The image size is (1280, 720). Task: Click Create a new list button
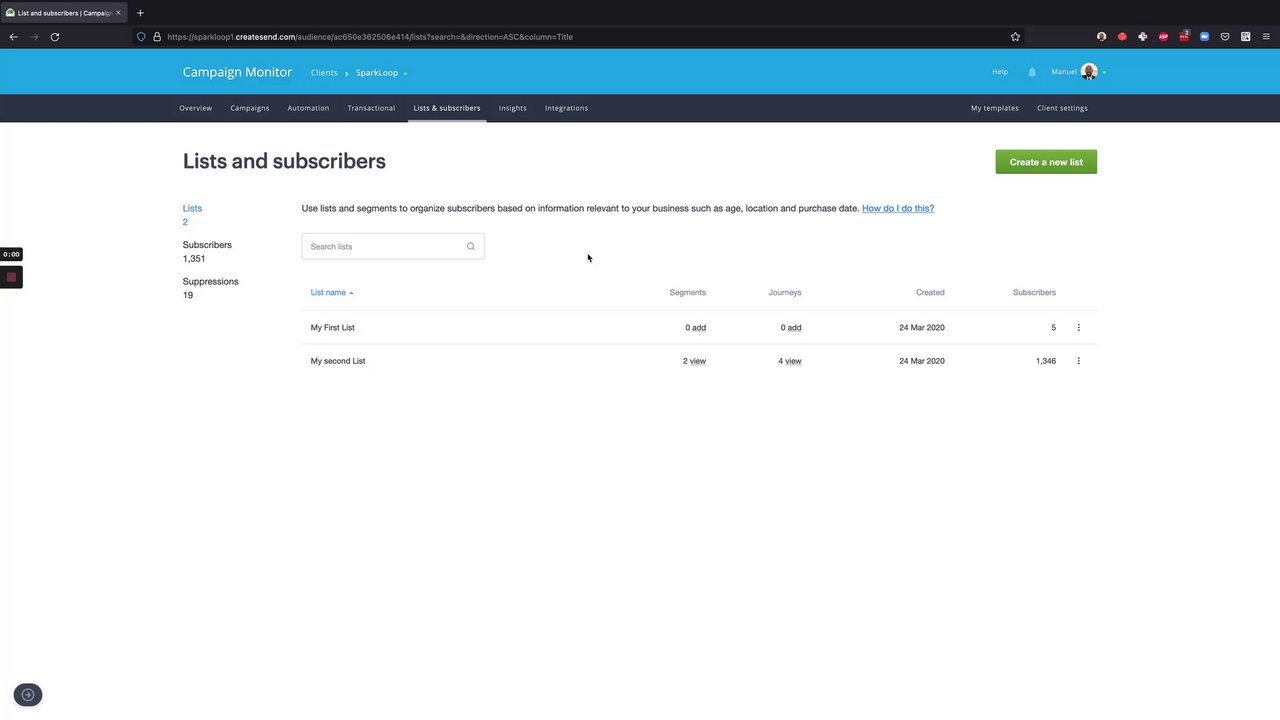[x=1046, y=162]
